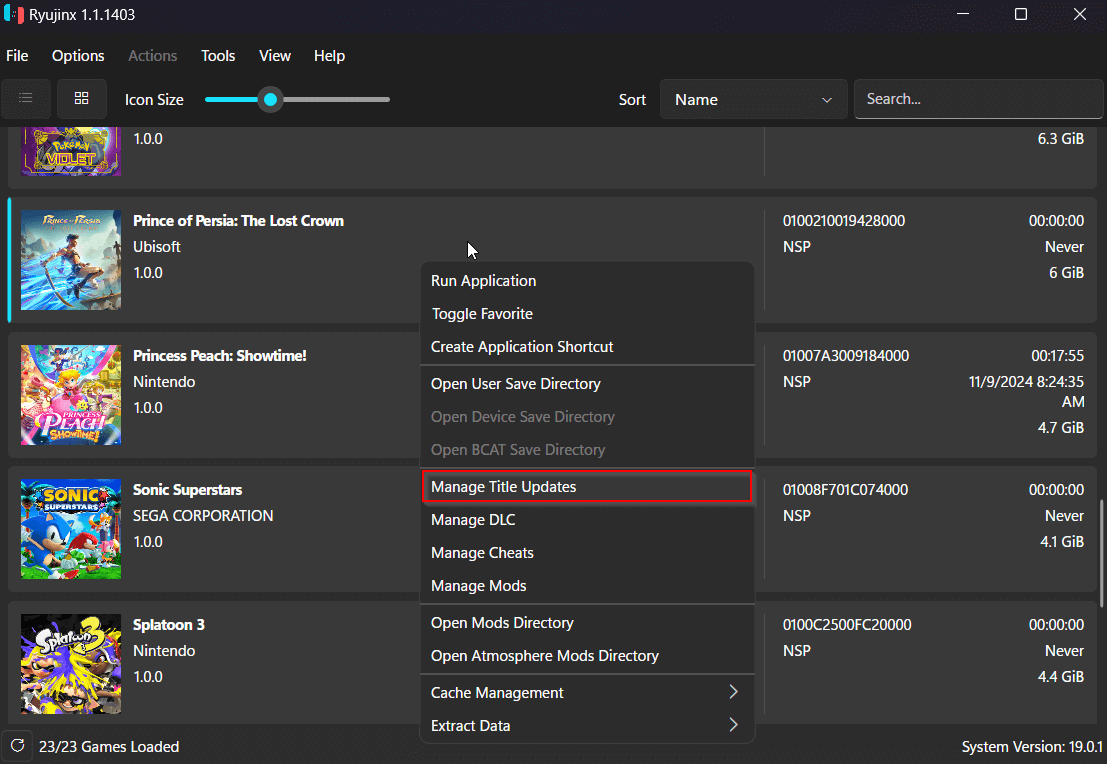Click the game list vertical scrollbar
This screenshot has height=764, width=1107.
[x=1101, y=553]
